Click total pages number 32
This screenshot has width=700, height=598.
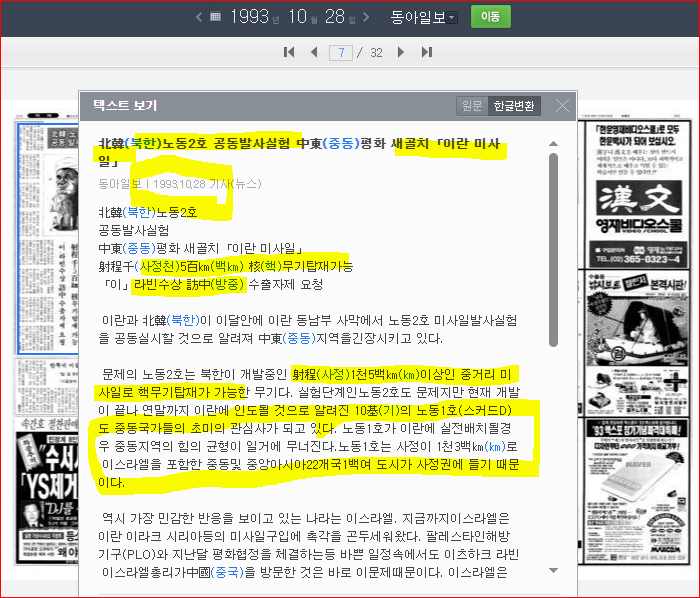coord(376,53)
